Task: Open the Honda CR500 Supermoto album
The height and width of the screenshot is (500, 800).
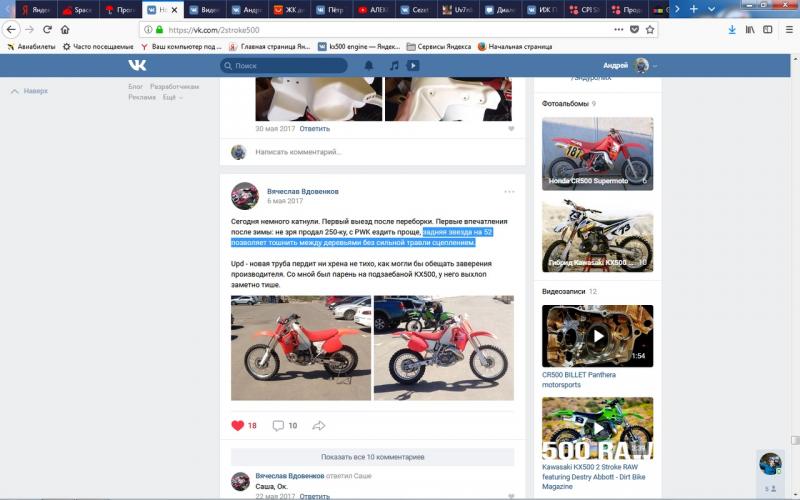Action: tap(597, 154)
